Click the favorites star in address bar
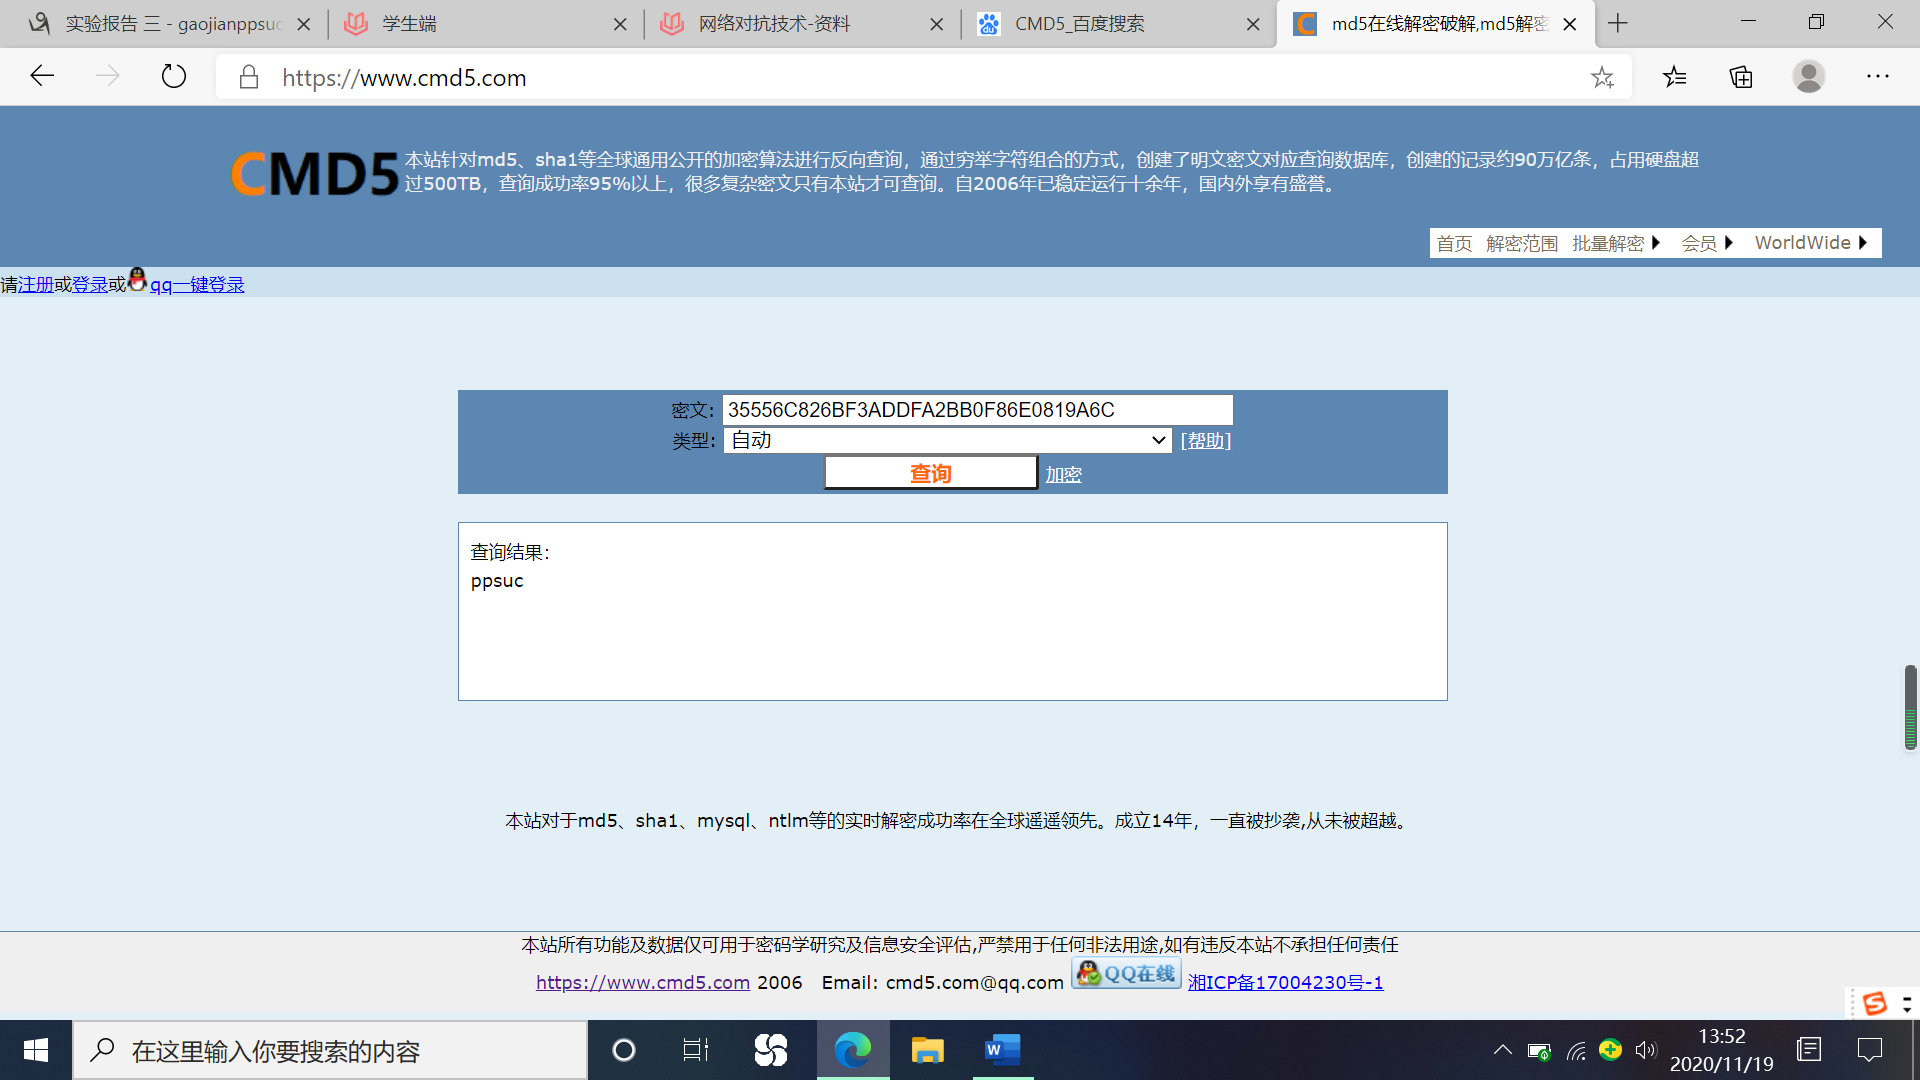The image size is (1920, 1080). (x=1602, y=77)
